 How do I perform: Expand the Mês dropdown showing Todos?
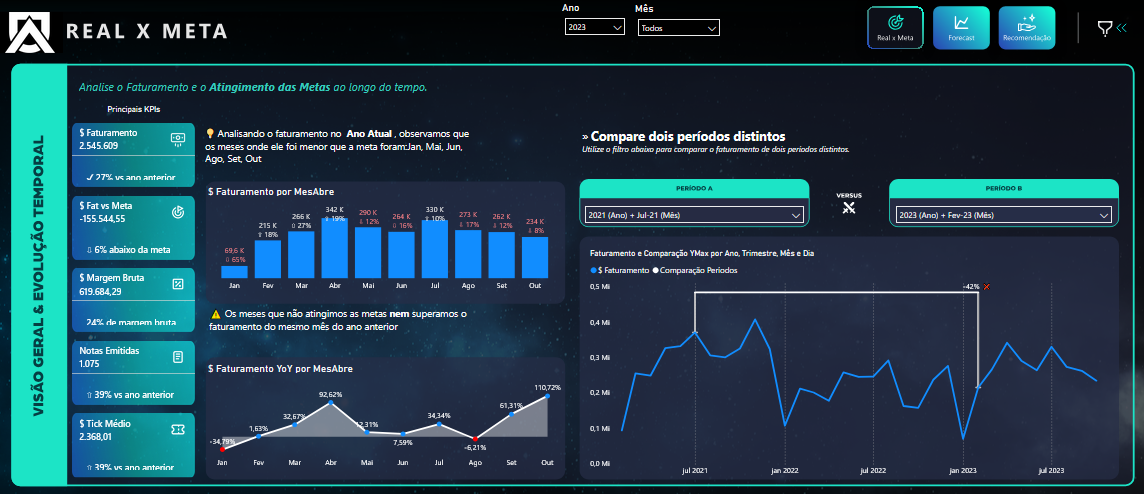click(678, 28)
